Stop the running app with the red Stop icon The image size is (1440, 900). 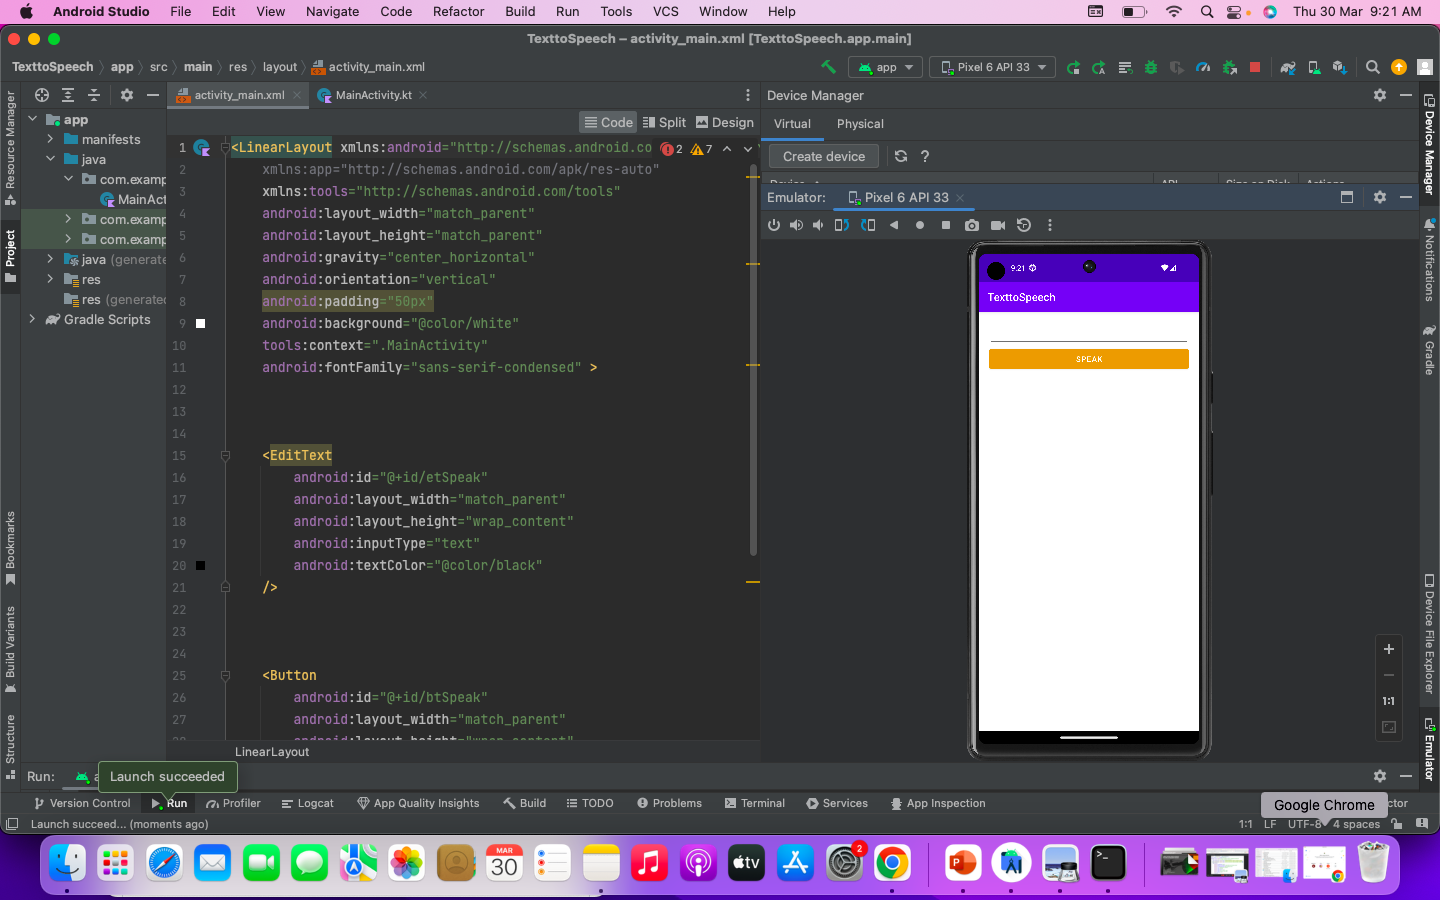[1256, 67]
